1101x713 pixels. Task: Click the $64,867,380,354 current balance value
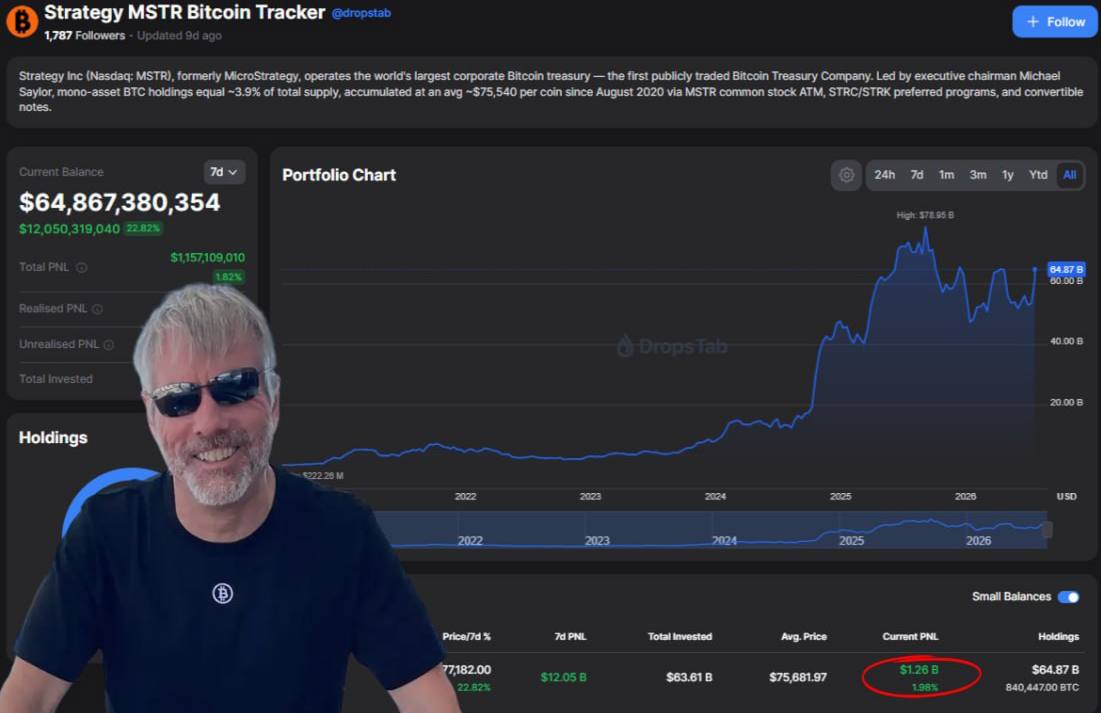(119, 202)
